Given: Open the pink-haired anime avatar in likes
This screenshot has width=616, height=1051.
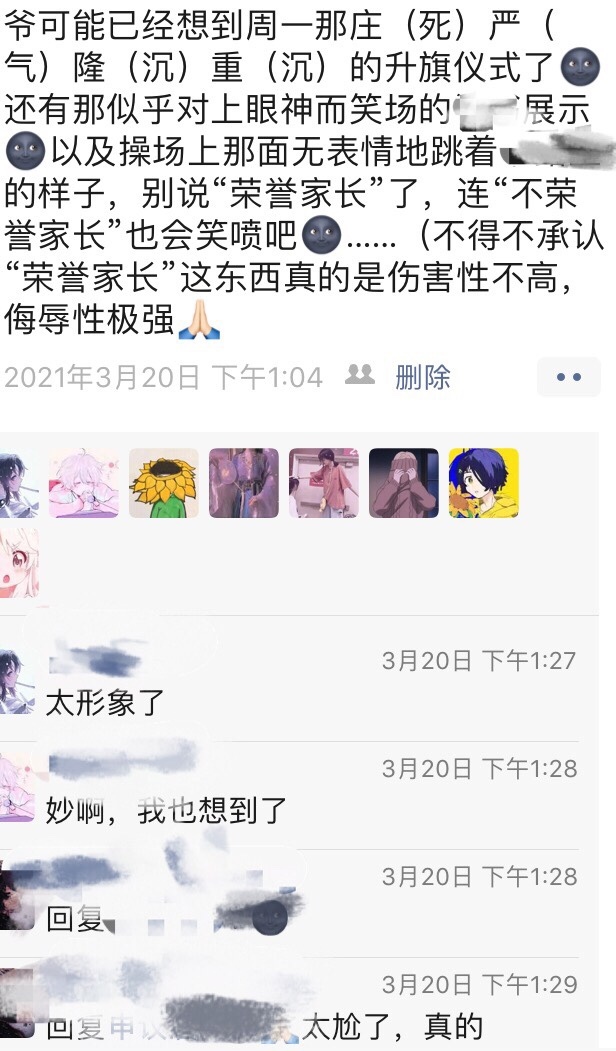Looking at the screenshot, I should [x=84, y=483].
